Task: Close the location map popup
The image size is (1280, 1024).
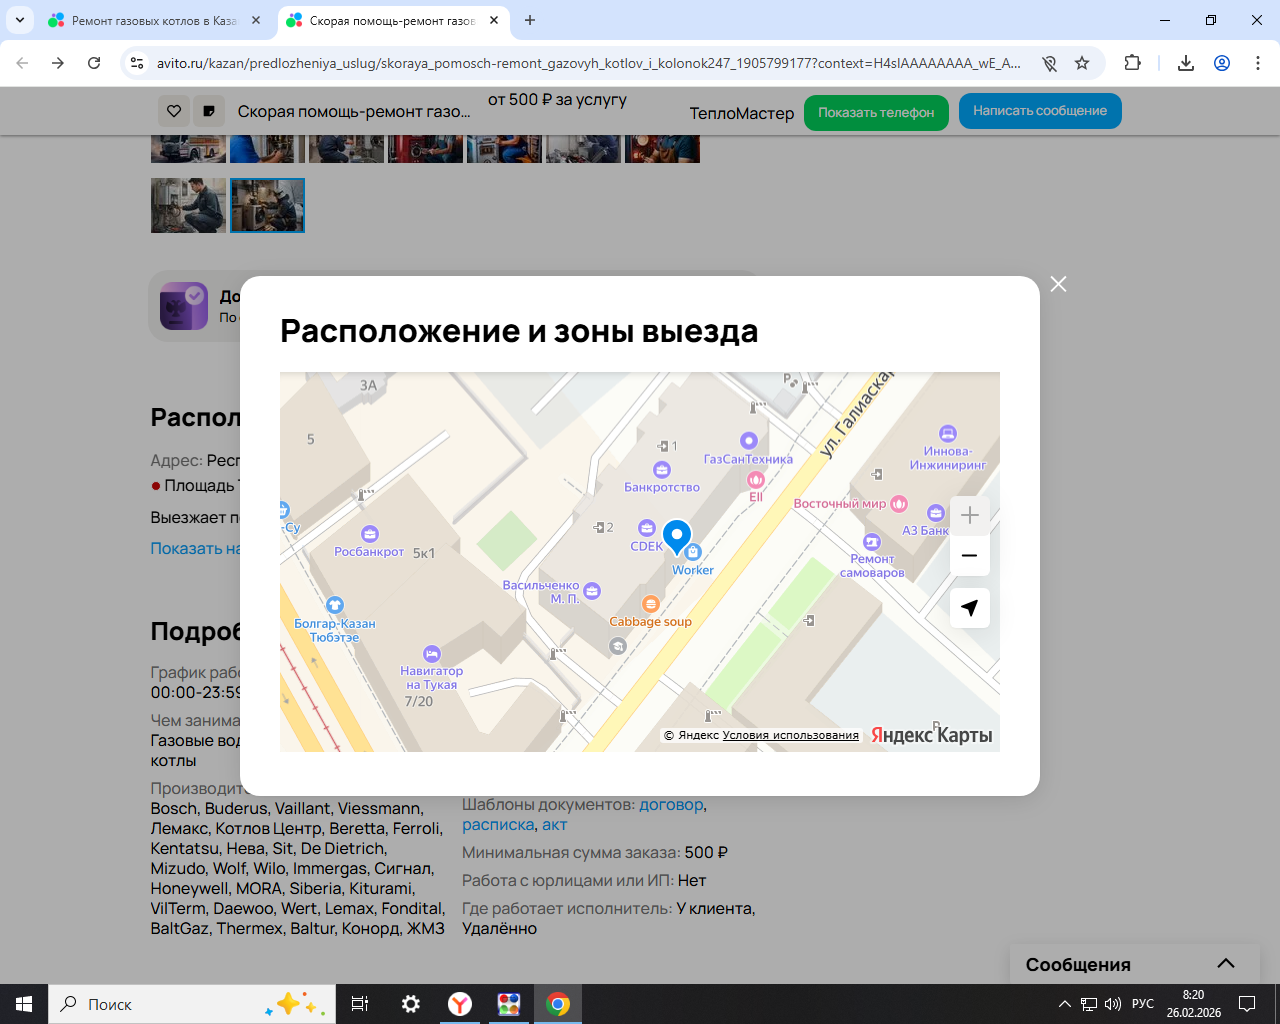Action: pos(1058,284)
